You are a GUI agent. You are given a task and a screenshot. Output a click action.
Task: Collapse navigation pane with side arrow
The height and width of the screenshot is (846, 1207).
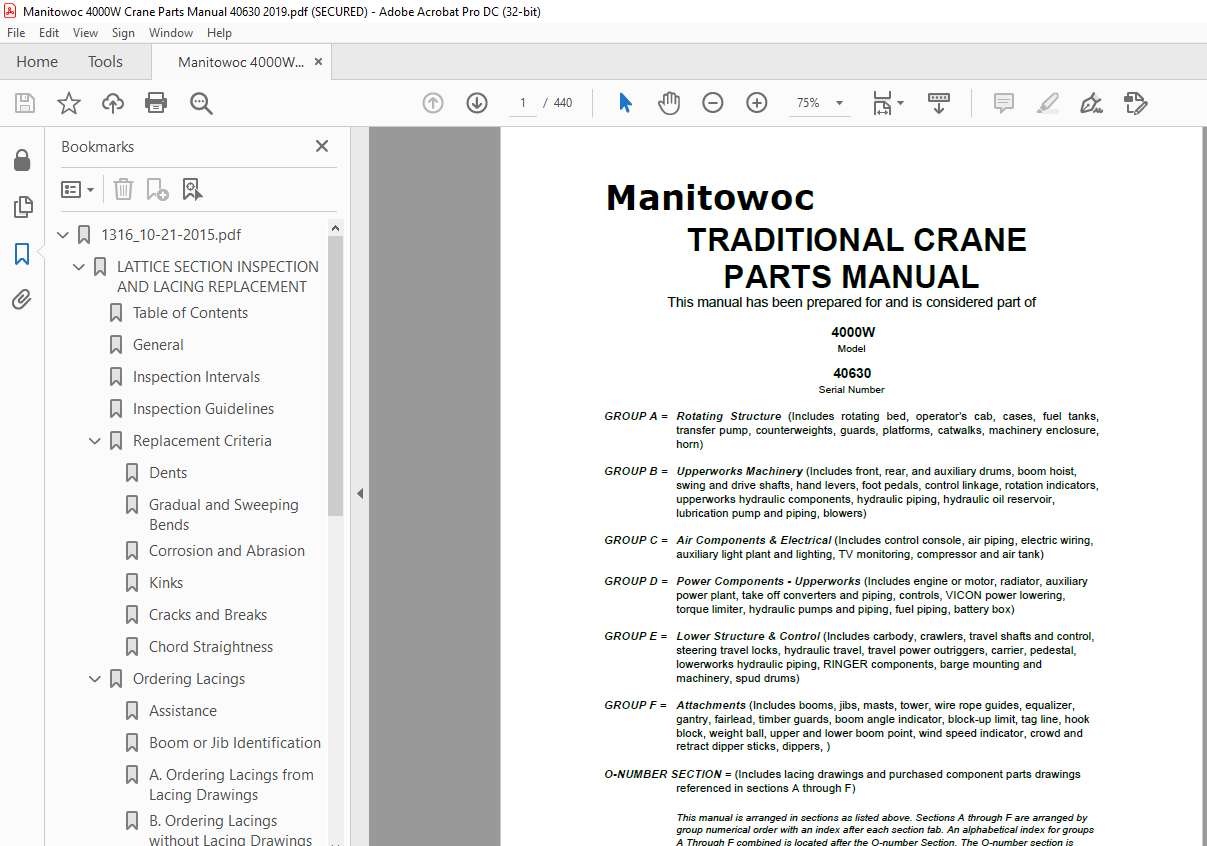[x=360, y=494]
